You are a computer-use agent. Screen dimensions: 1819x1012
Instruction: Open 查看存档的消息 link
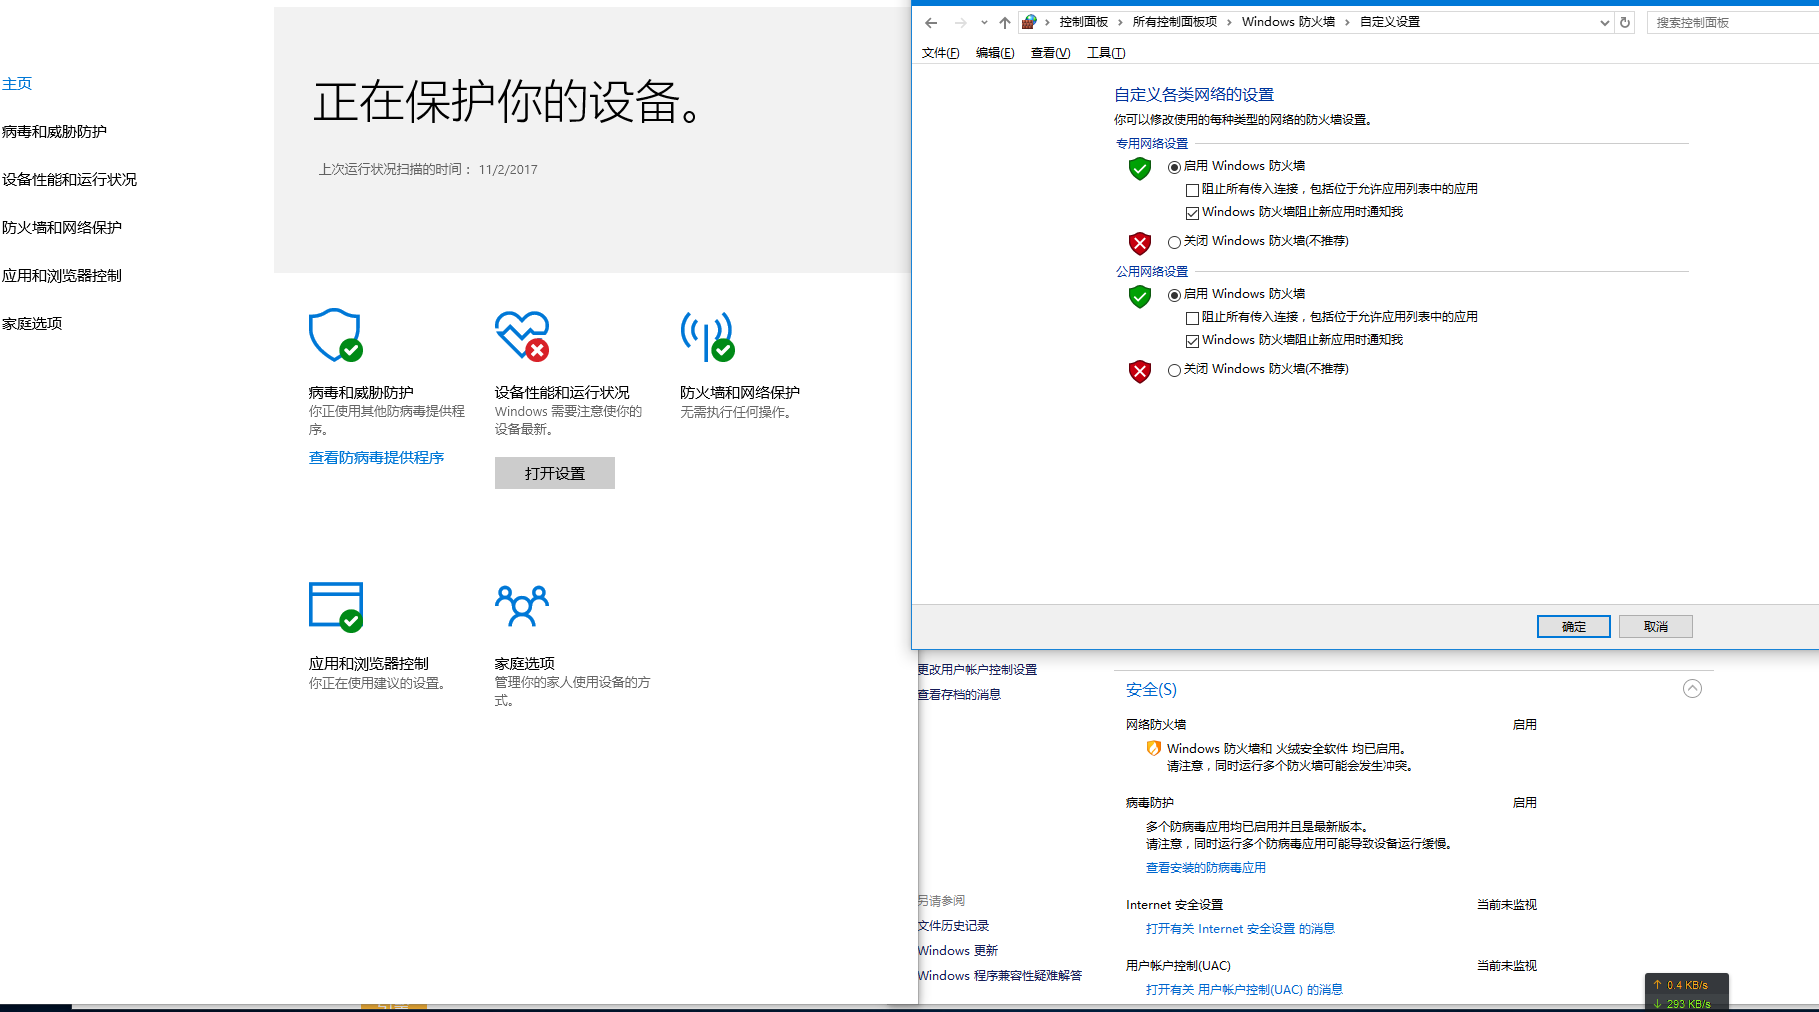[x=959, y=695]
